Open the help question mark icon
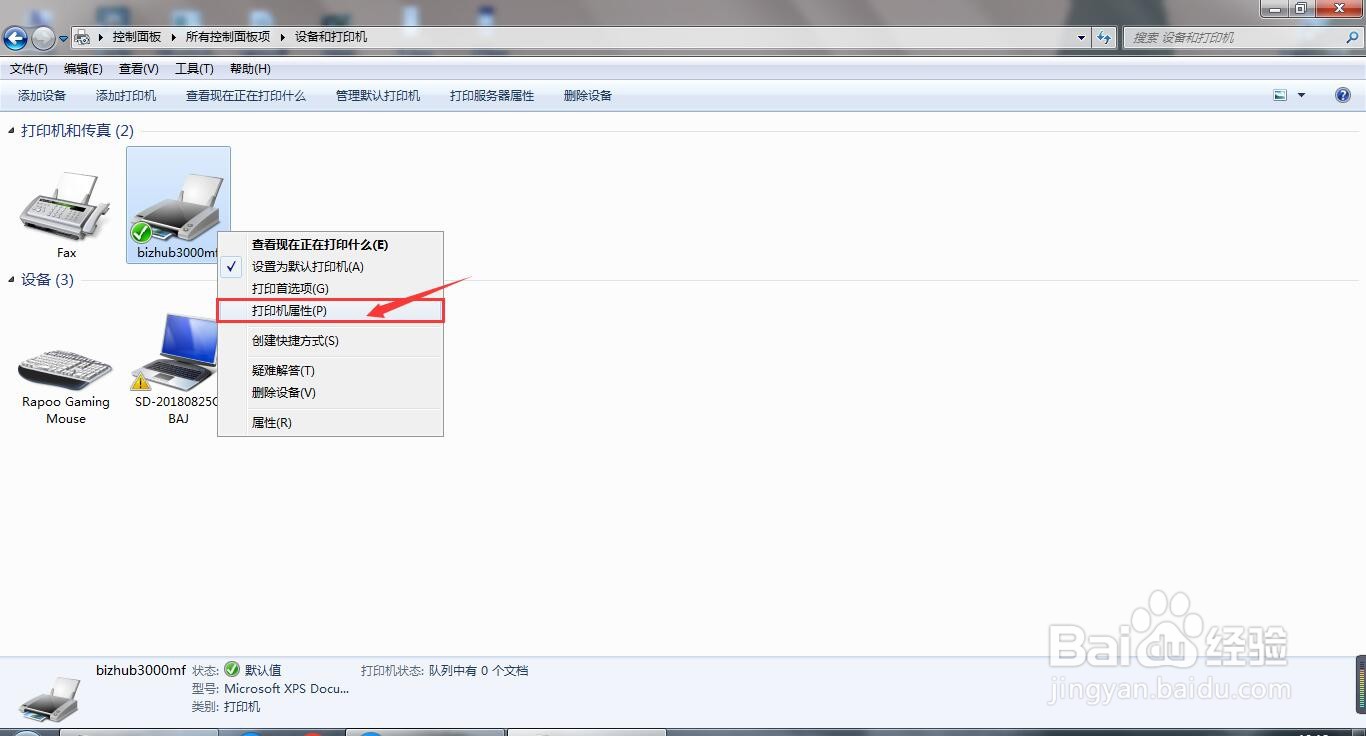 [1343, 95]
